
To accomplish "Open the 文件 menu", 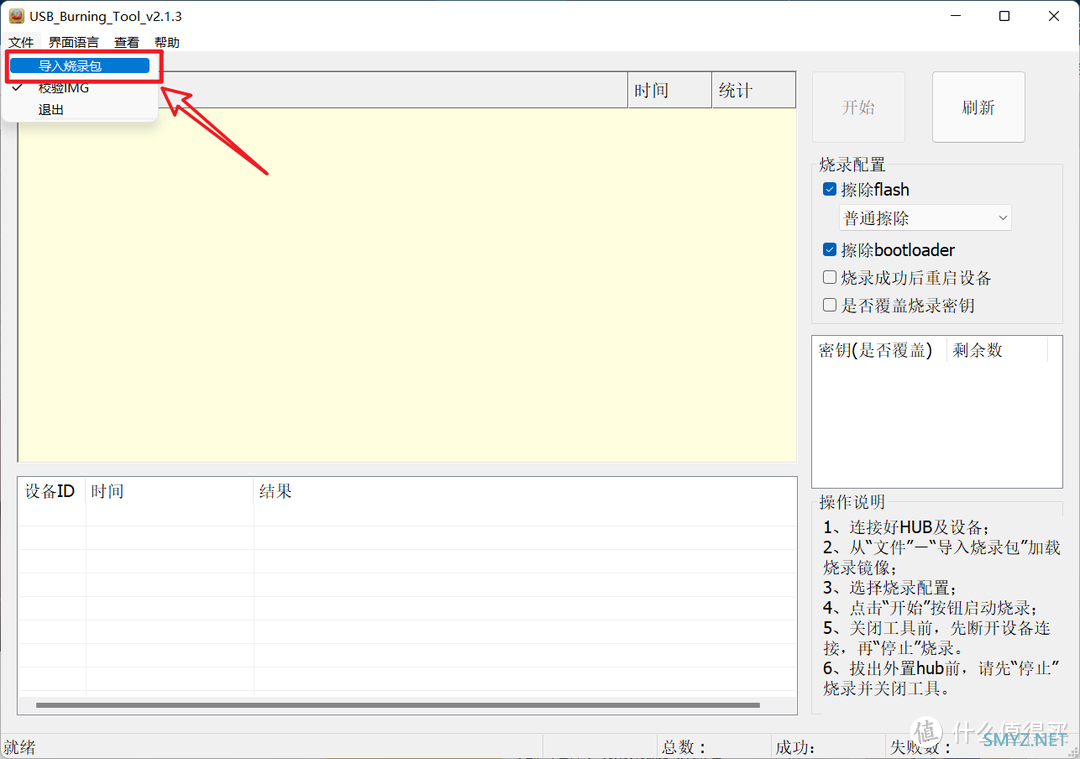I will (x=21, y=43).
